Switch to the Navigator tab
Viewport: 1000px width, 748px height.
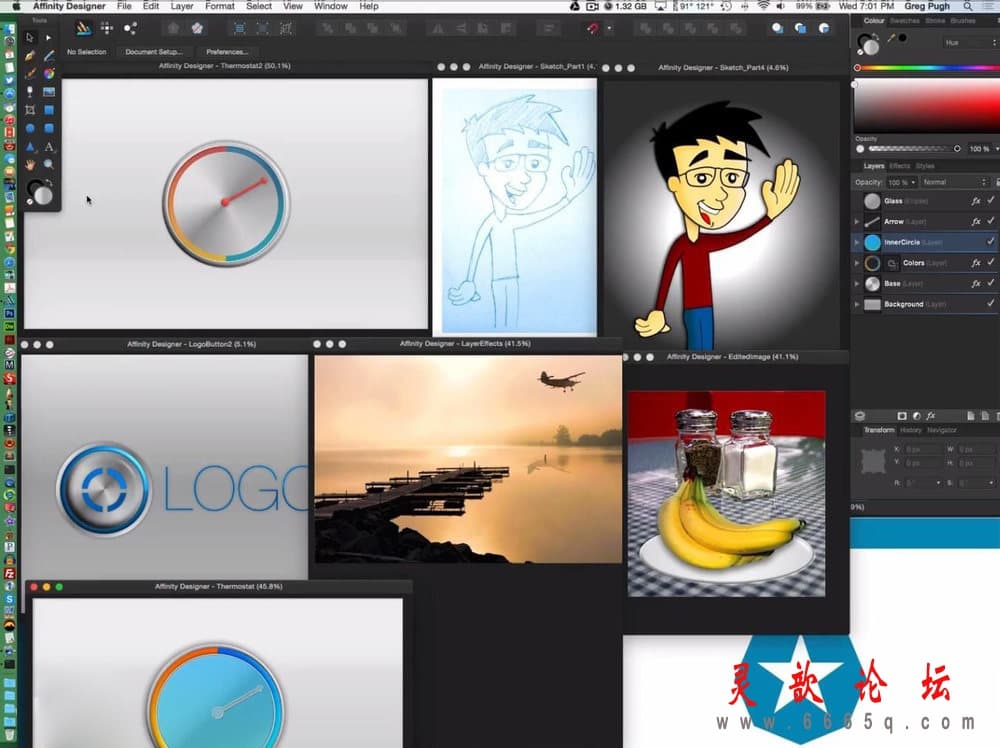tap(941, 430)
